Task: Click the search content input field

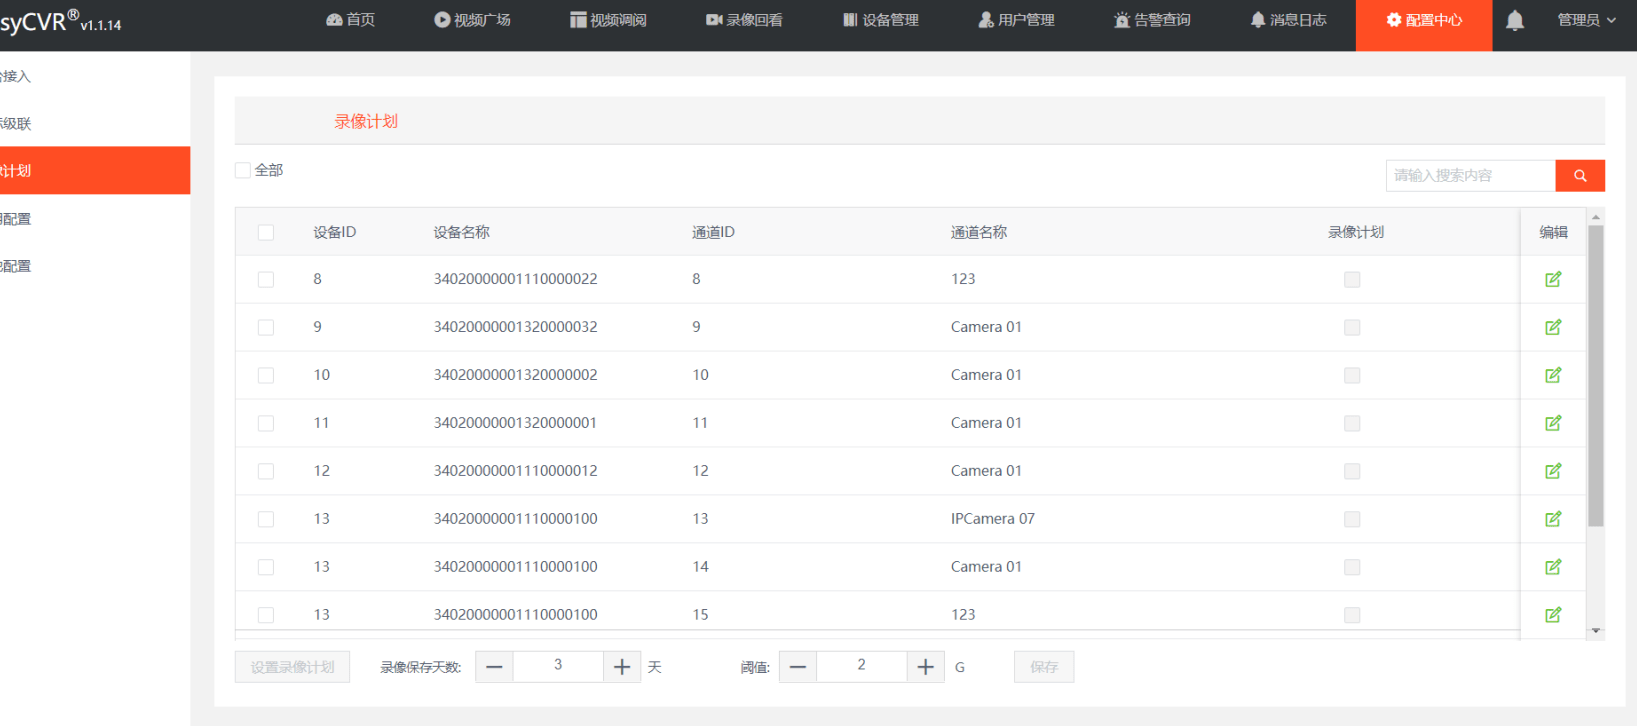Action: click(1470, 176)
